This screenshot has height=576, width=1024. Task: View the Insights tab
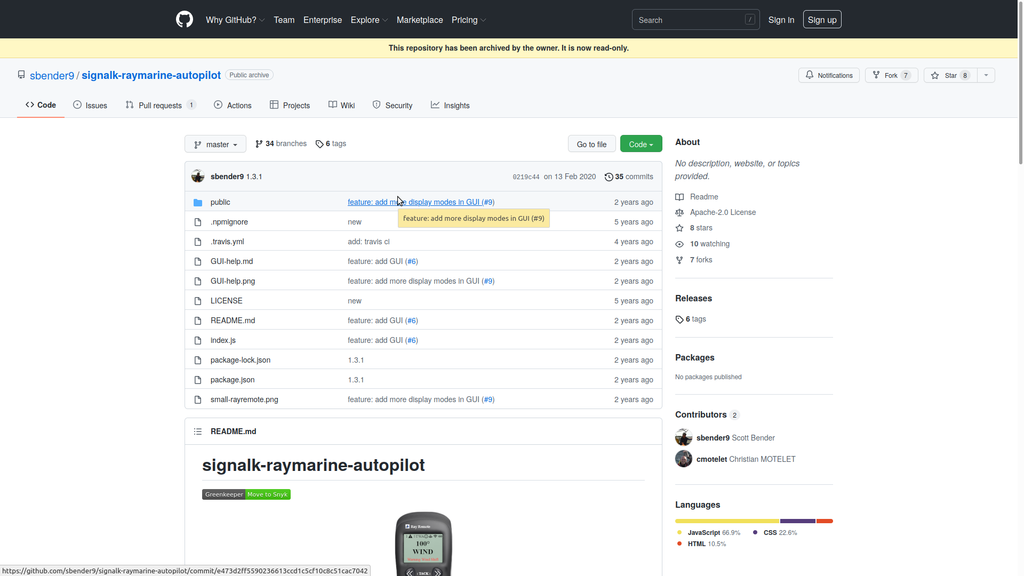[x=450, y=105]
